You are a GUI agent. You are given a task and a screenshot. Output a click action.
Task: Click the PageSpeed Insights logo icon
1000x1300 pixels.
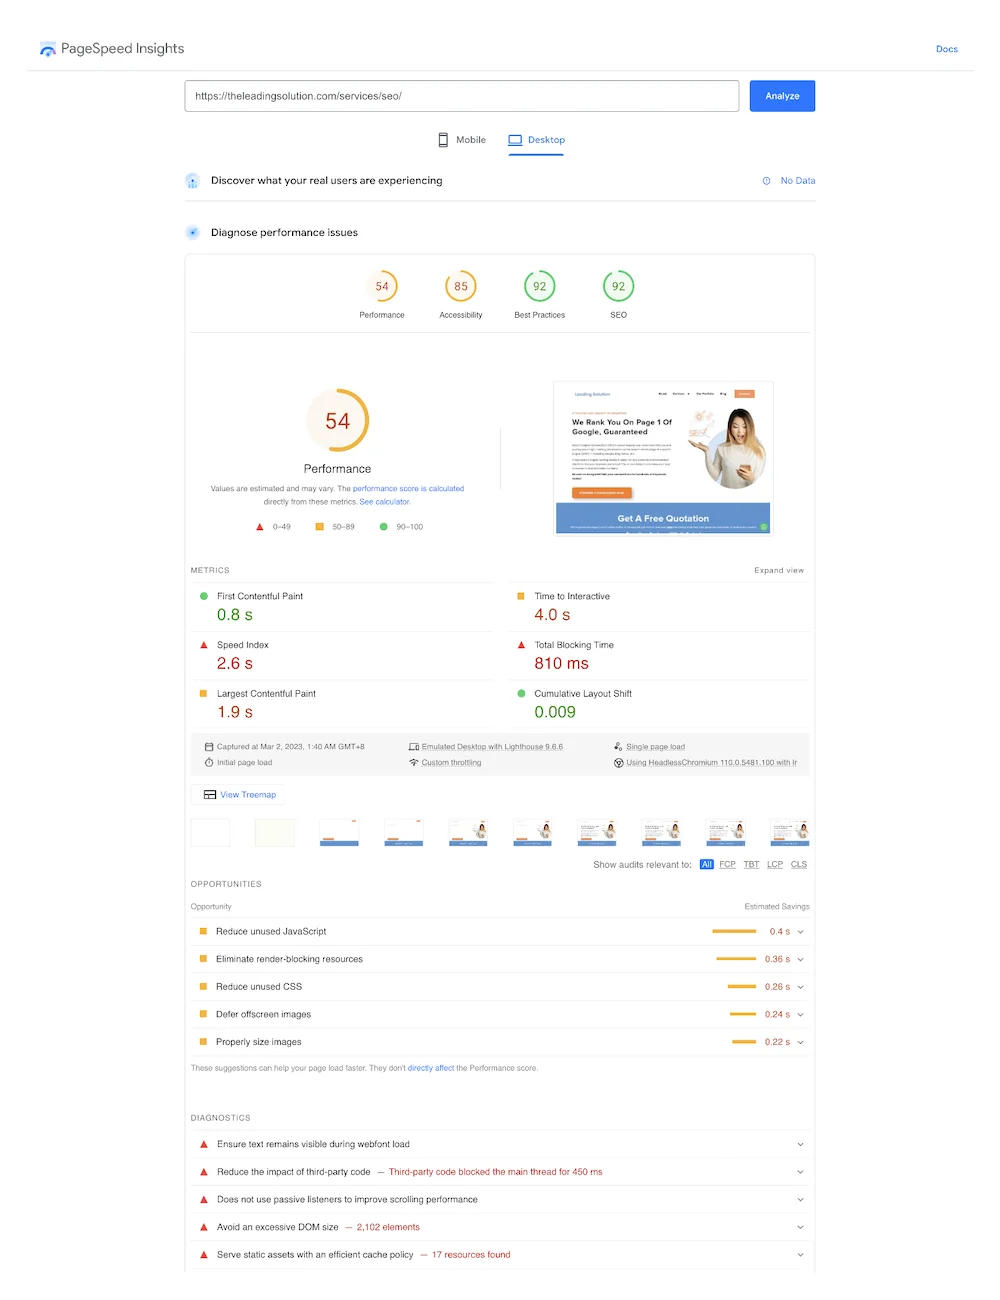47,49
